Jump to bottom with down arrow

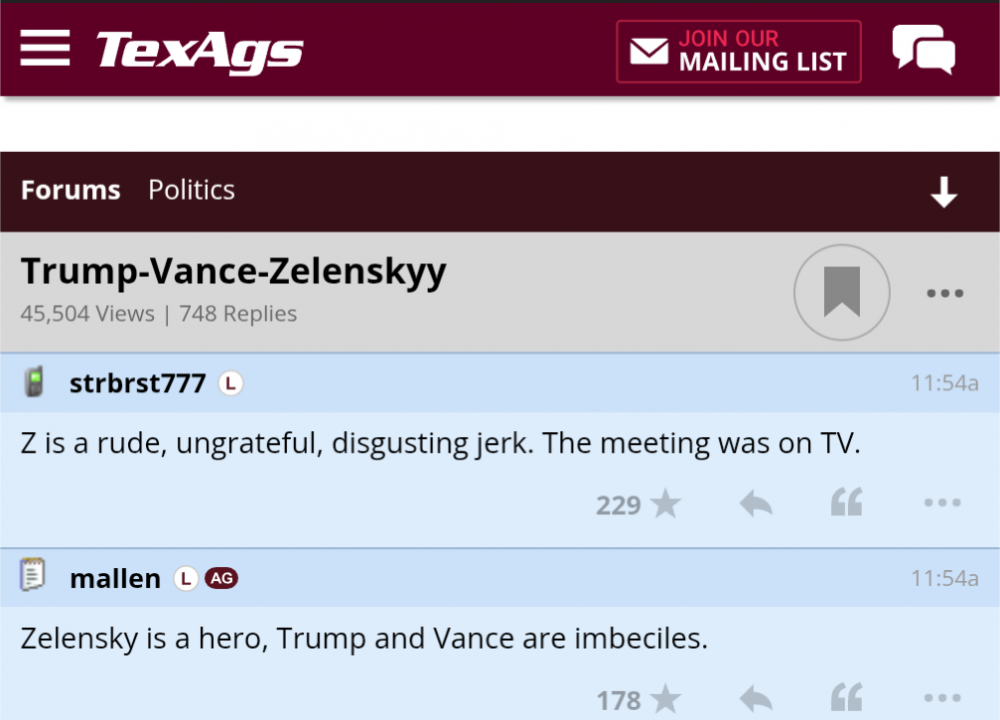point(943,192)
